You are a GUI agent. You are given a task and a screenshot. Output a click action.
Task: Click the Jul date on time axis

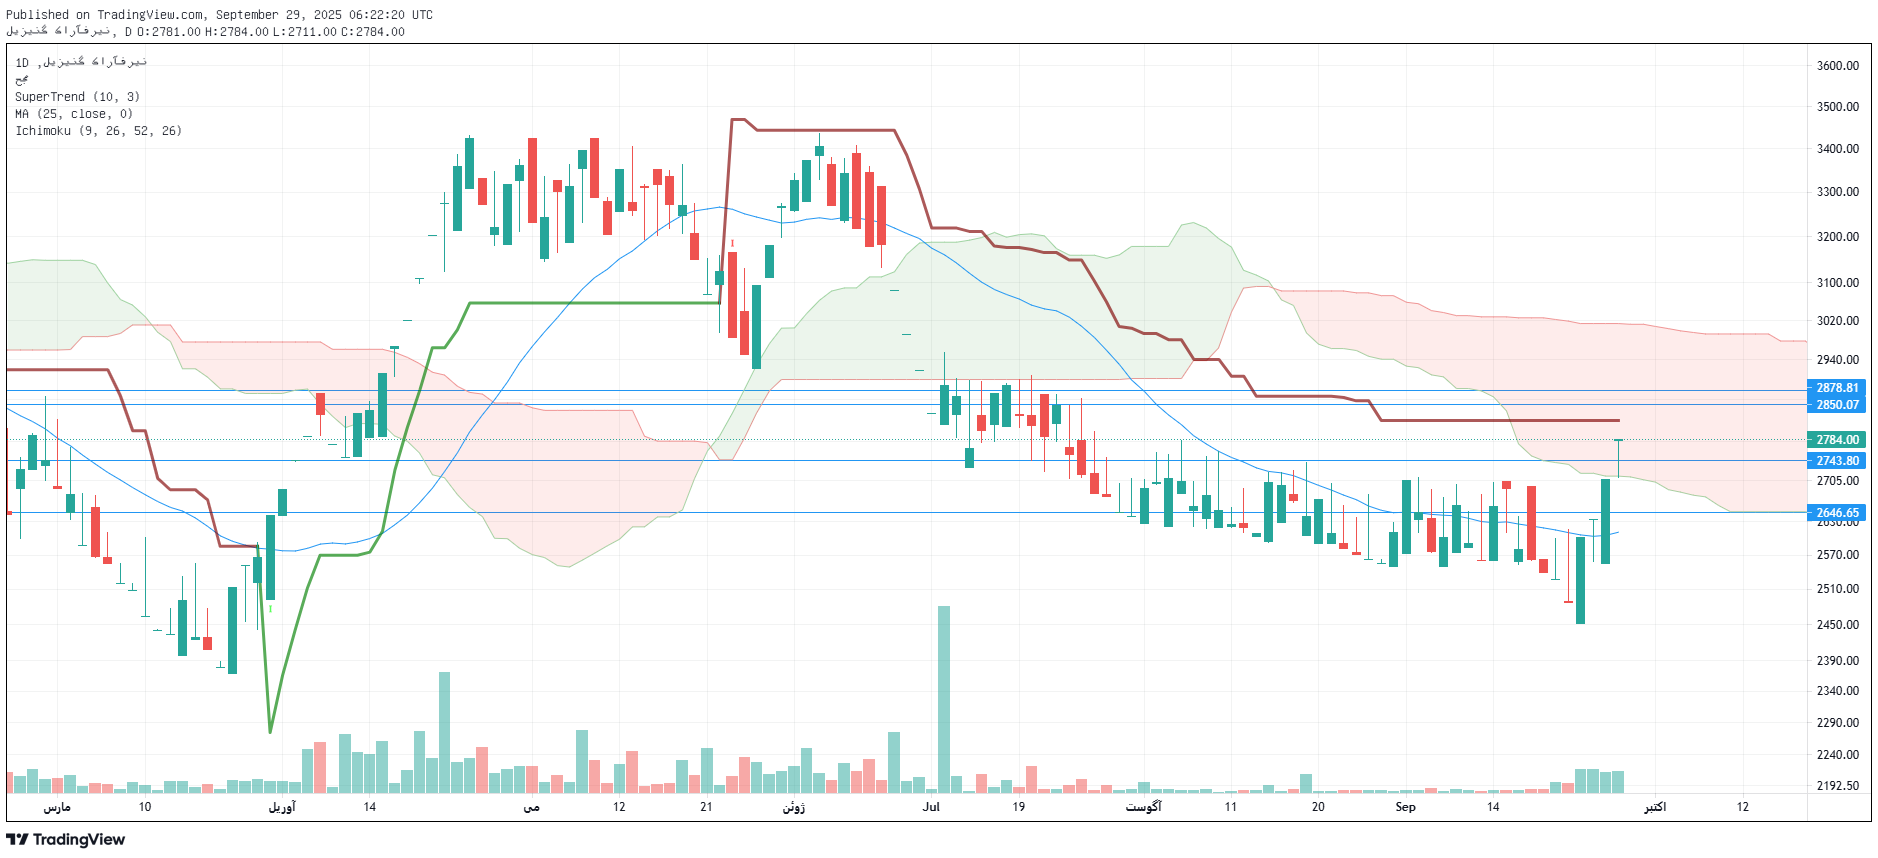point(931,807)
